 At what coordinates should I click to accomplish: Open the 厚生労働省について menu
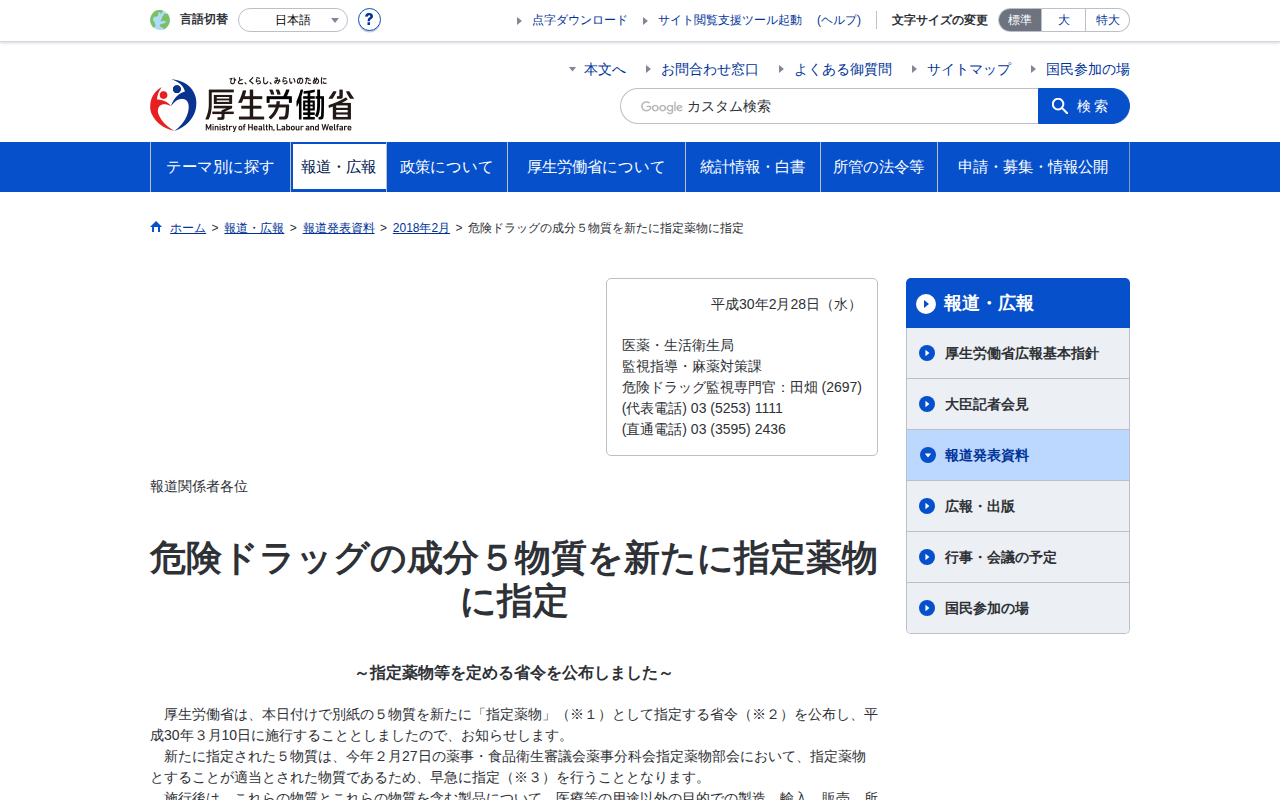pos(596,167)
